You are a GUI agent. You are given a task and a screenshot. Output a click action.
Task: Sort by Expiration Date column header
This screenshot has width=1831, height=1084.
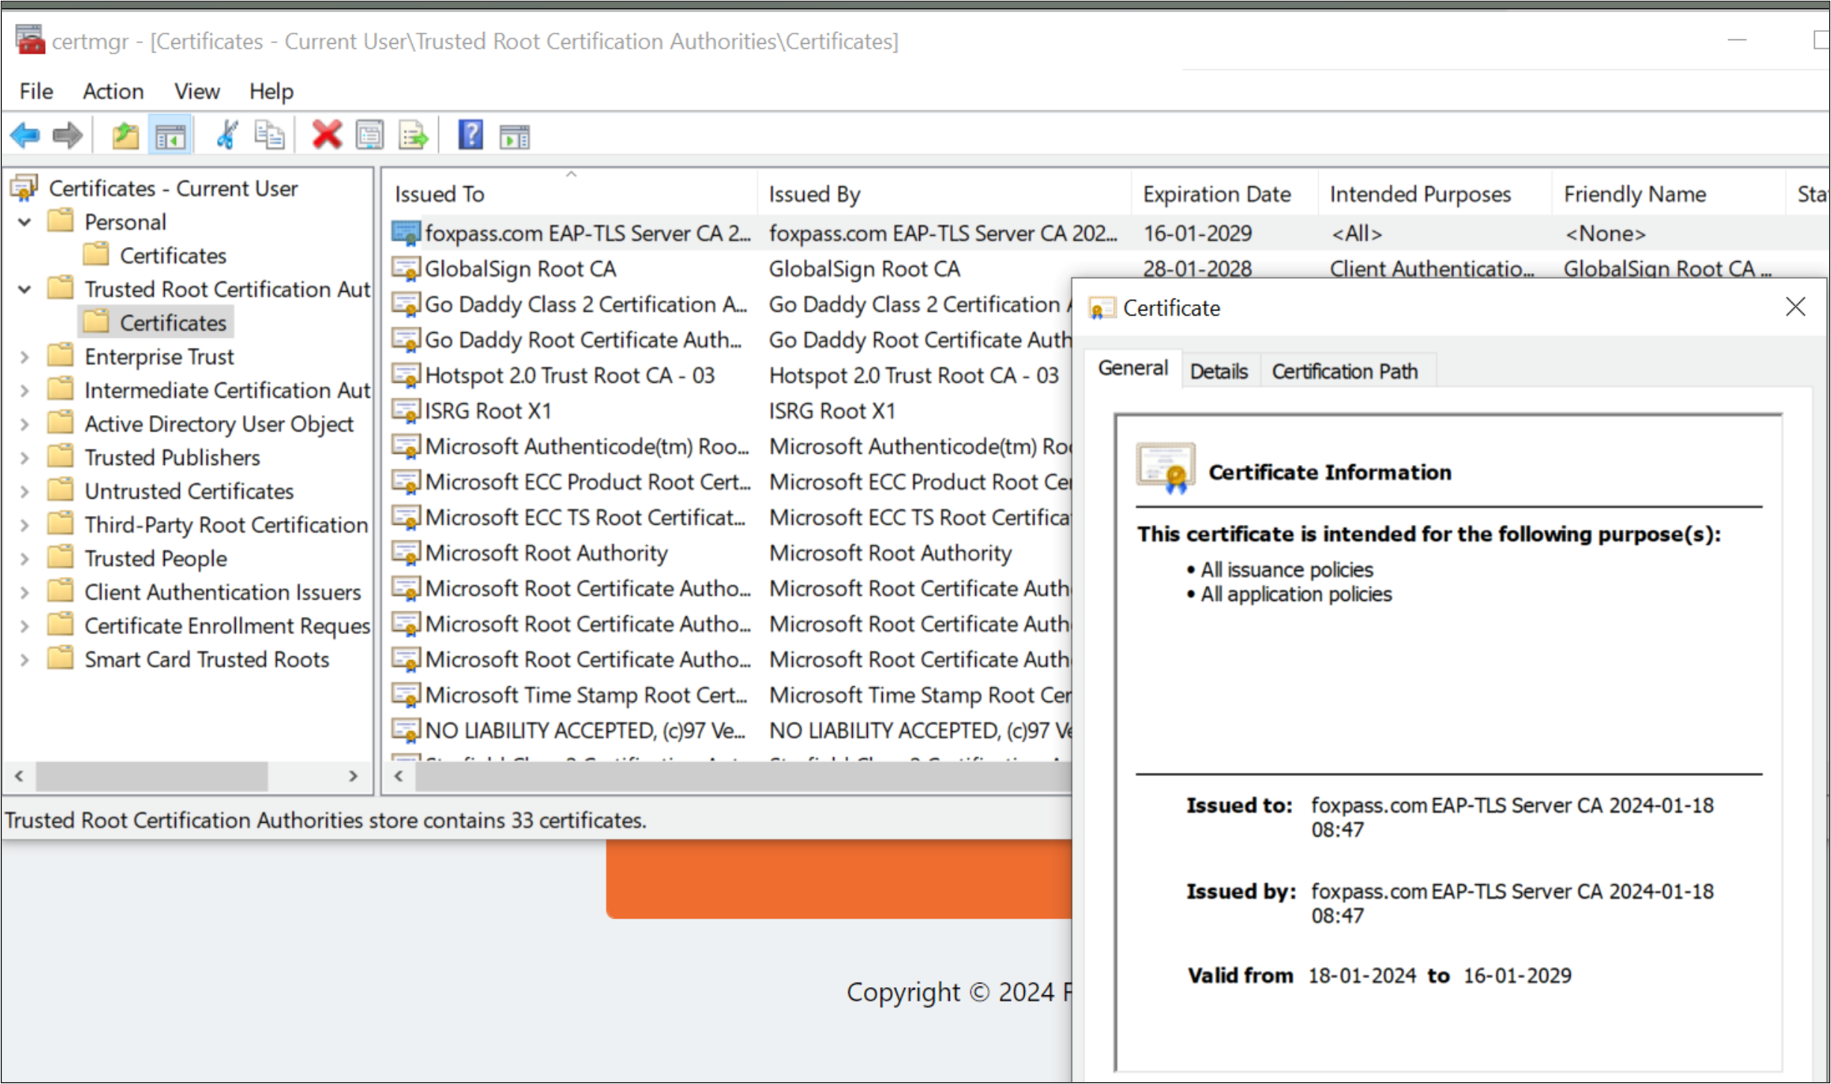tap(1225, 194)
